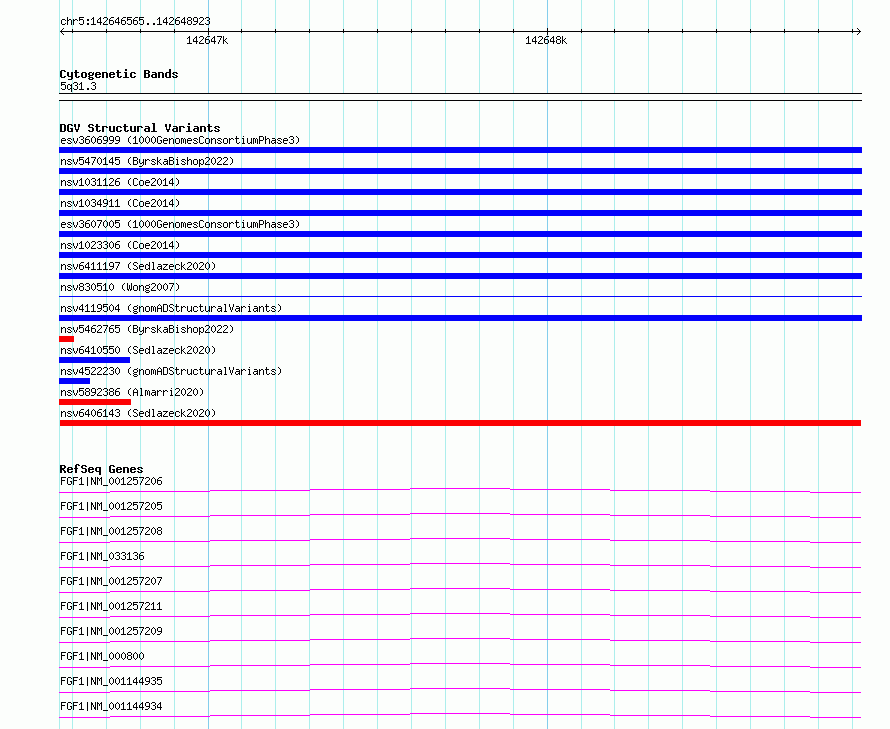Click the blue bar under esv3606999
This screenshot has width=890, height=729.
[460, 150]
